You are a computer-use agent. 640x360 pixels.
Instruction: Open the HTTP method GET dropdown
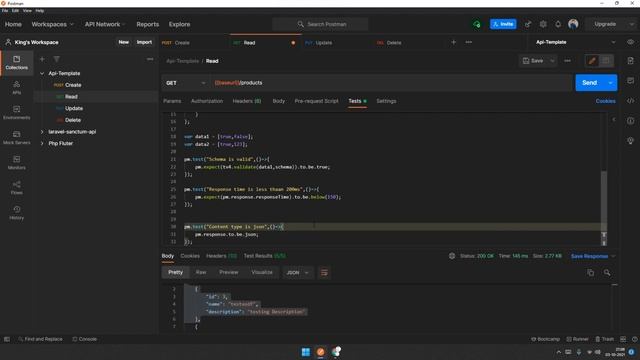186,83
